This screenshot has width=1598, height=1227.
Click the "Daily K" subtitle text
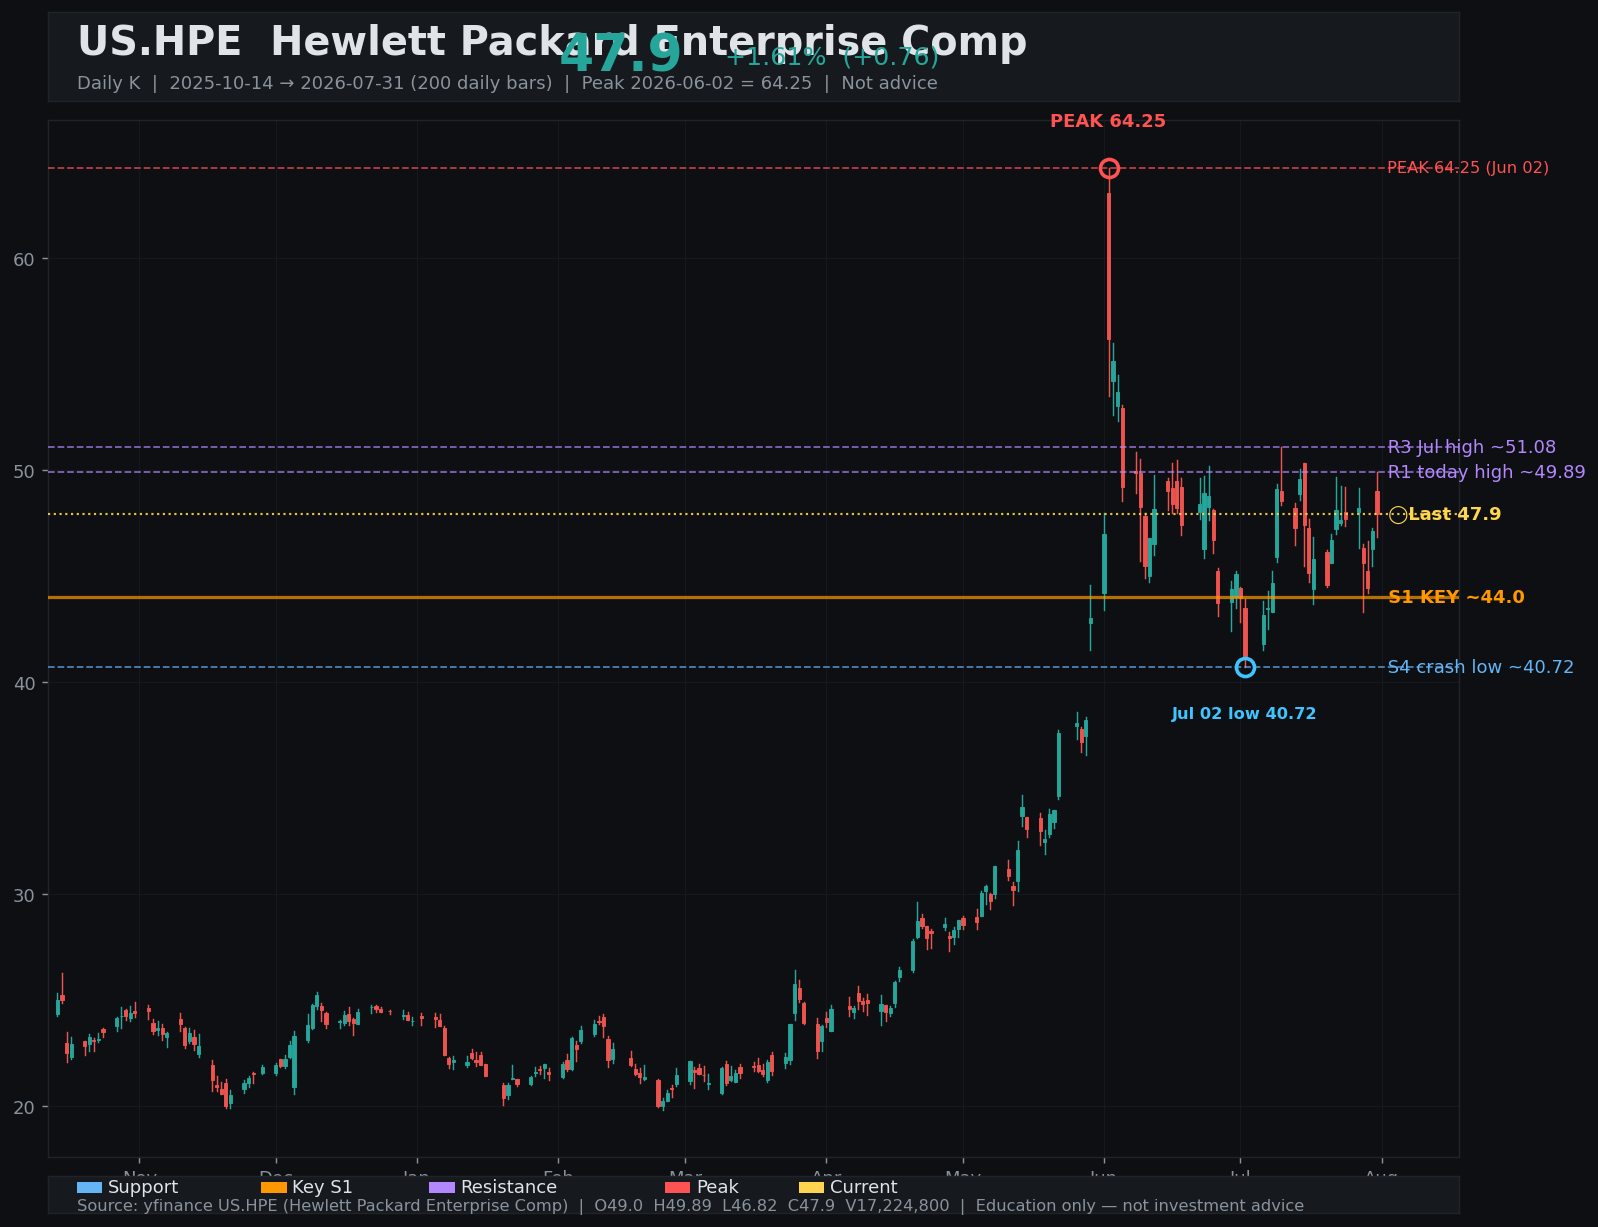pos(109,83)
